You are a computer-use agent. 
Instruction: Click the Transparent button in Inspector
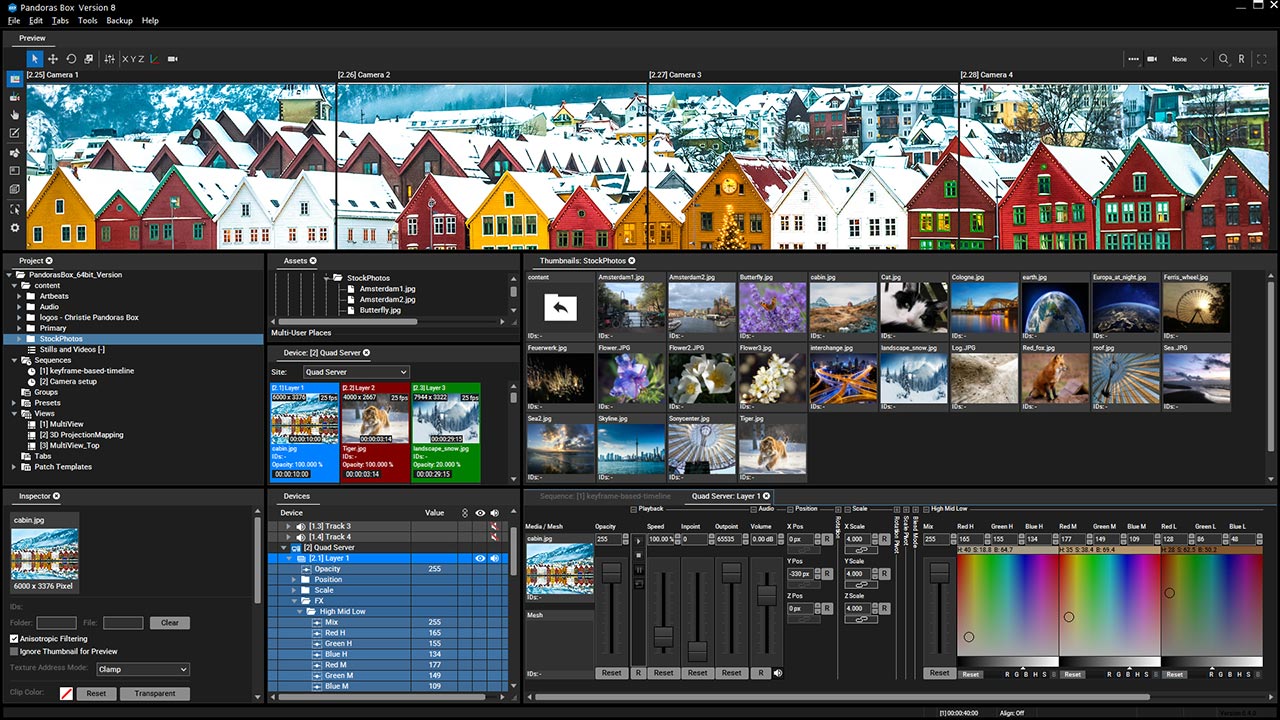point(154,693)
